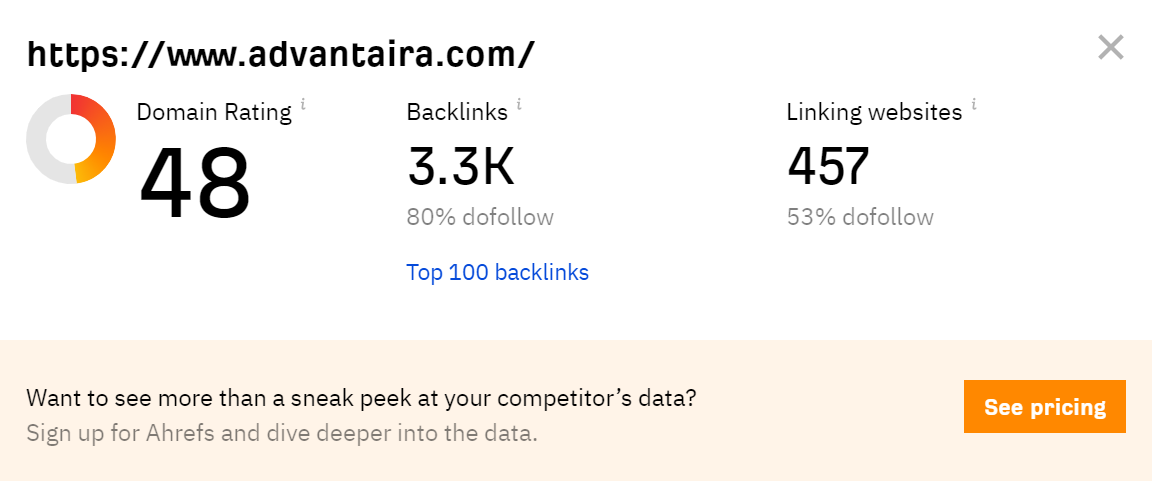Image resolution: width=1152 pixels, height=481 pixels.
Task: Close the domain overview panel
Action: tap(1111, 47)
